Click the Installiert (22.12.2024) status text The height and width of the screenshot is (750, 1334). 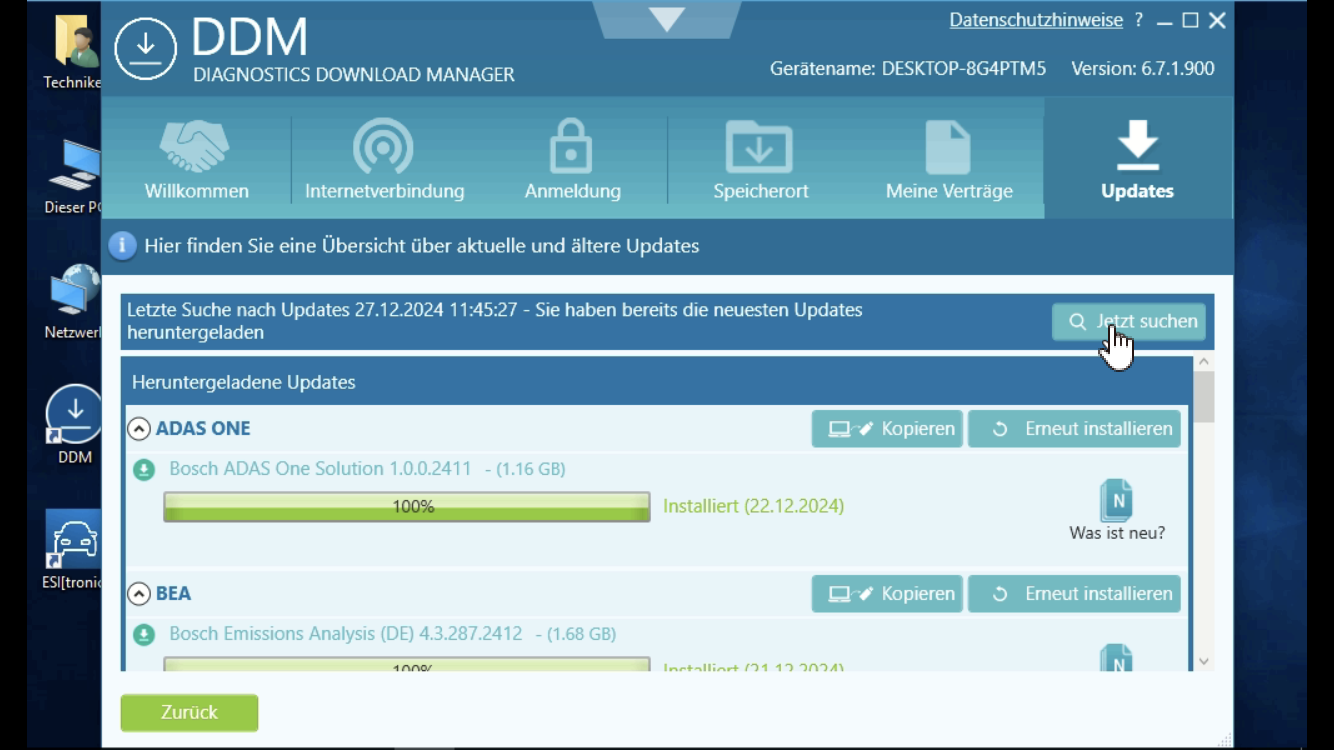753,506
